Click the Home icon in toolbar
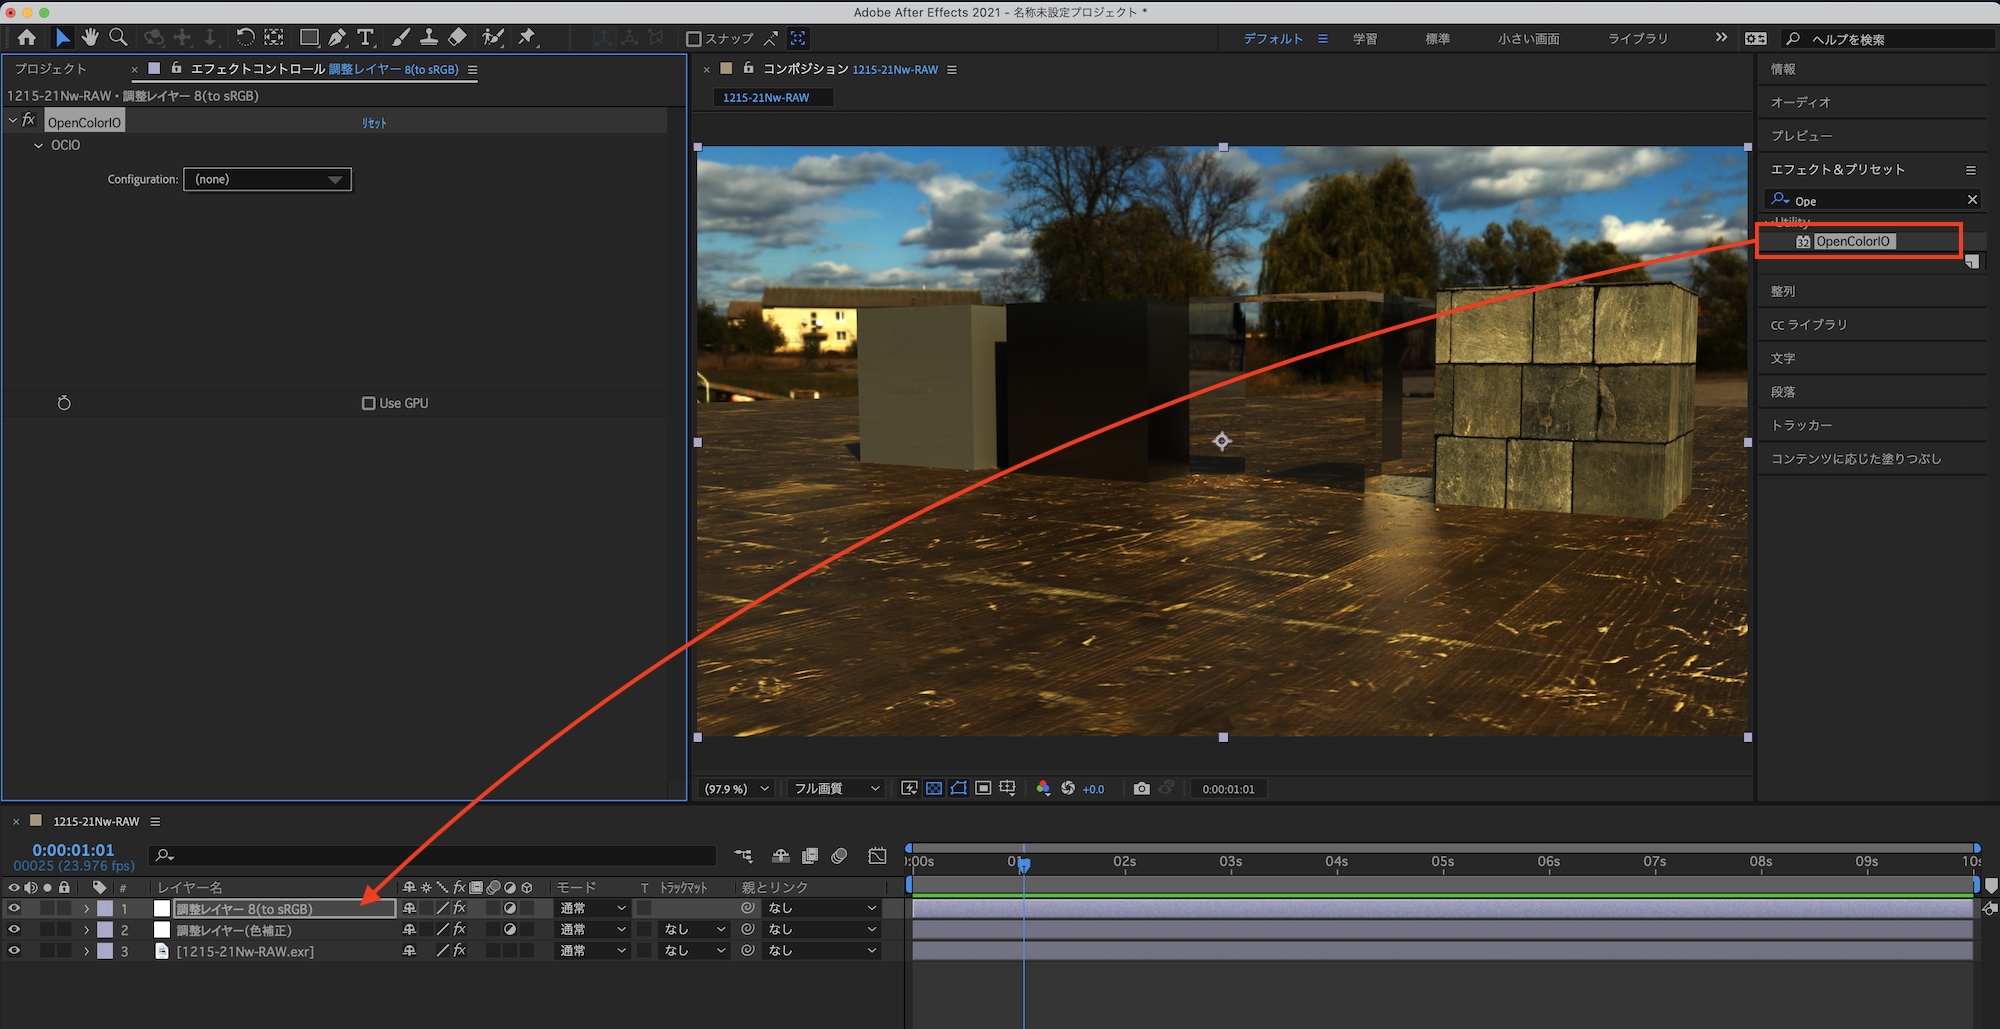This screenshot has width=2000, height=1029. pyautogui.click(x=27, y=38)
